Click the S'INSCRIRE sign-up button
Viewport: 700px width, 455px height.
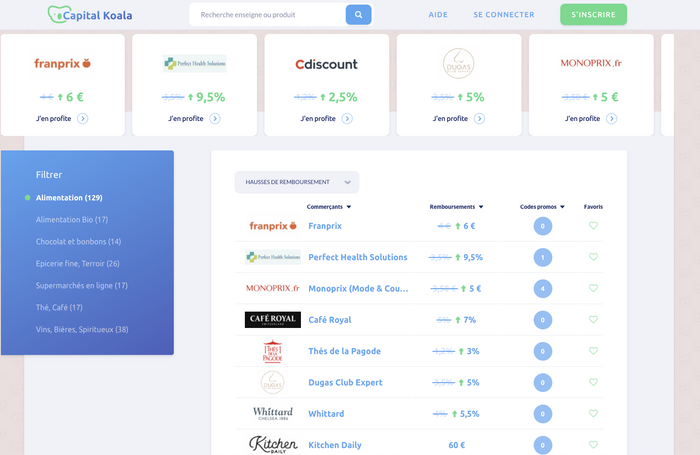[593, 15]
